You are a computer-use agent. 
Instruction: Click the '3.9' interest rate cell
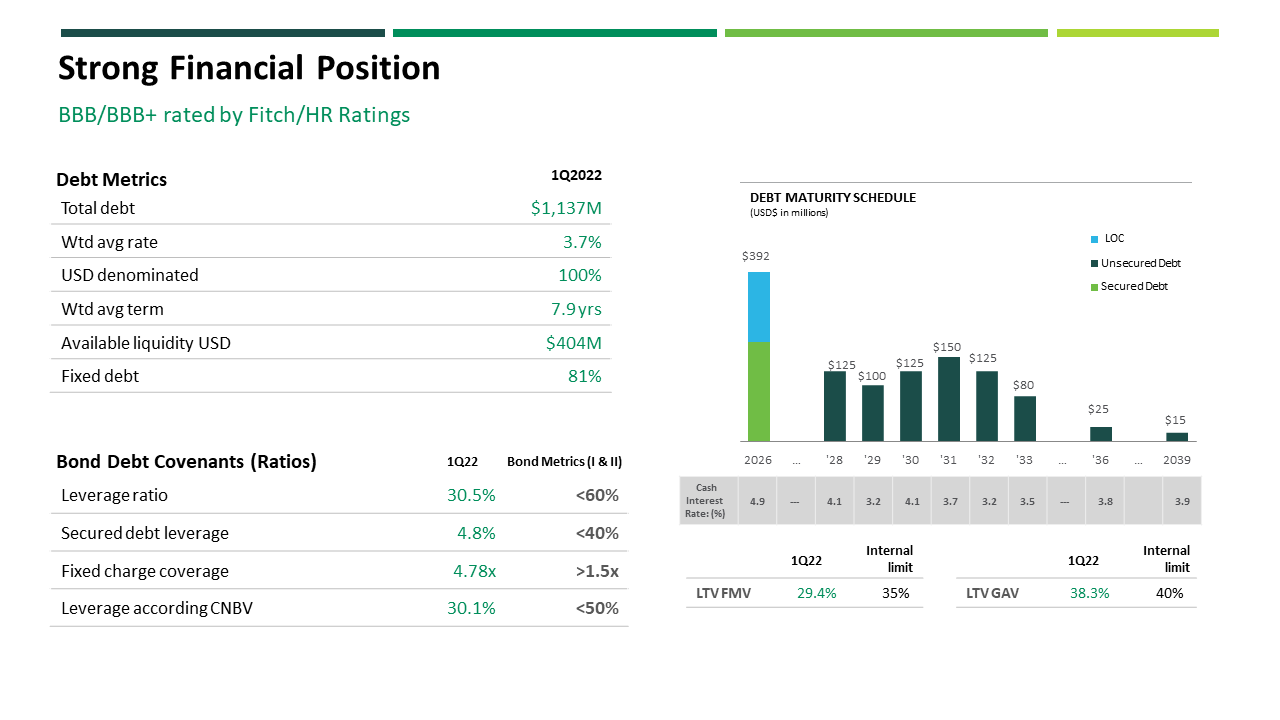click(x=1183, y=500)
